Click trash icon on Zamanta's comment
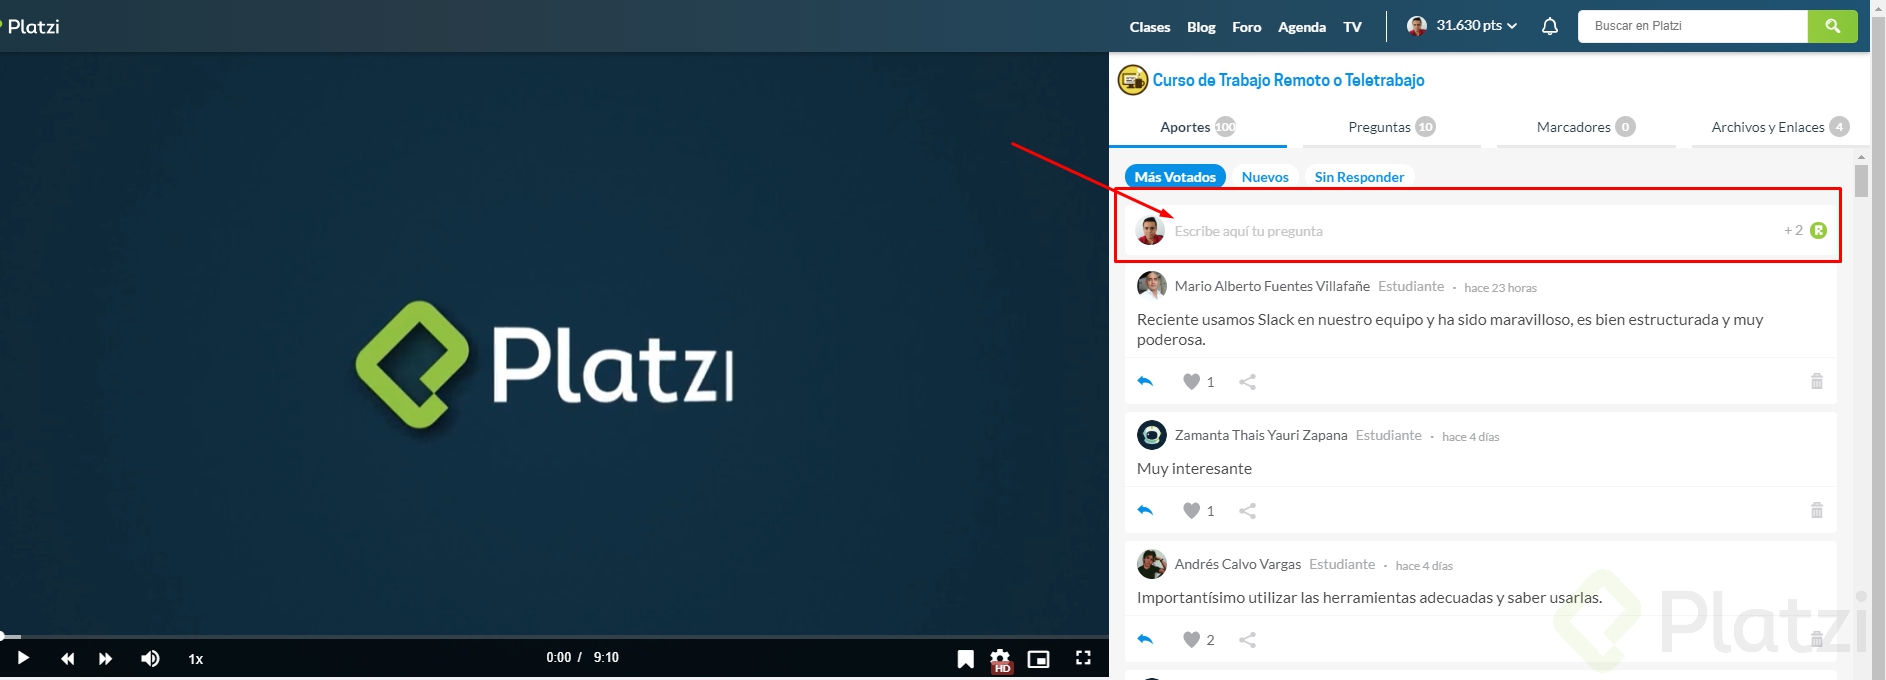1886x680 pixels. (x=1817, y=510)
